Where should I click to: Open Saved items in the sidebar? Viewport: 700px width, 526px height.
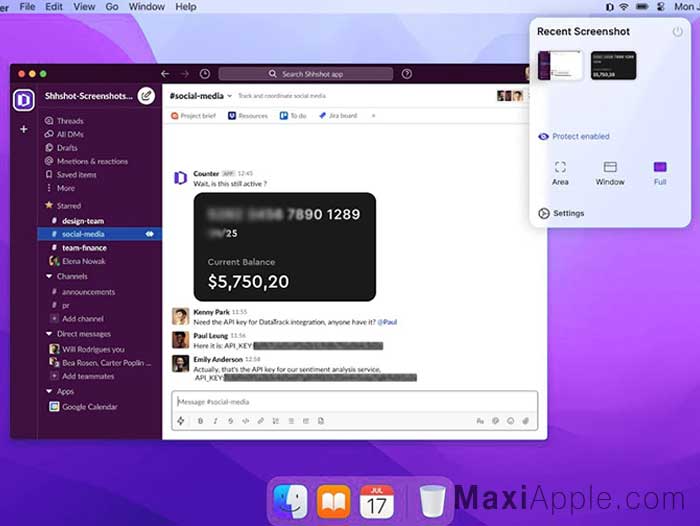[71, 175]
